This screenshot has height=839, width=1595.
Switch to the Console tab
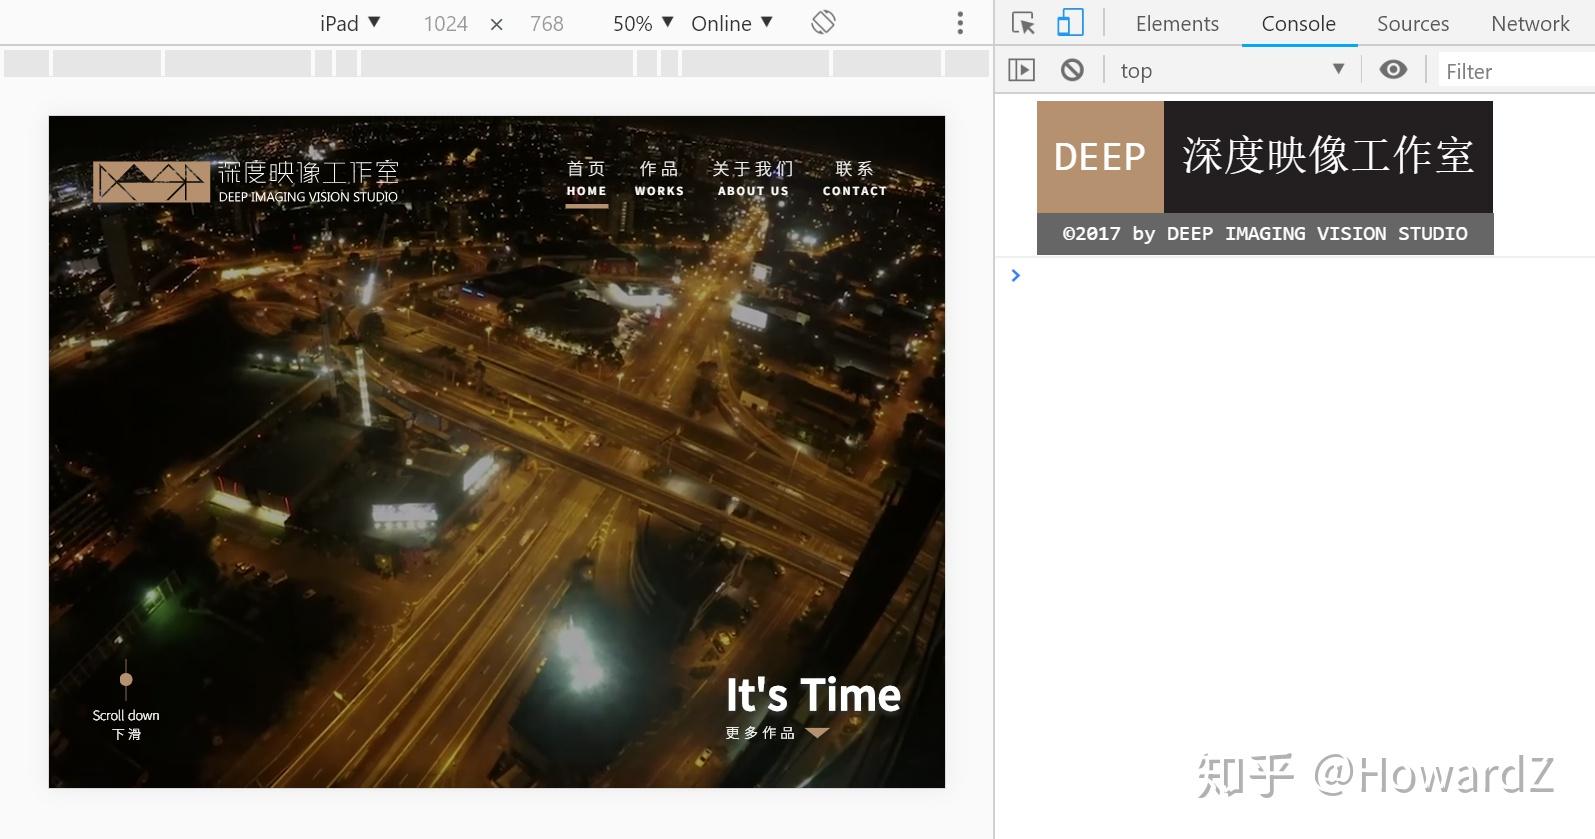(1298, 23)
